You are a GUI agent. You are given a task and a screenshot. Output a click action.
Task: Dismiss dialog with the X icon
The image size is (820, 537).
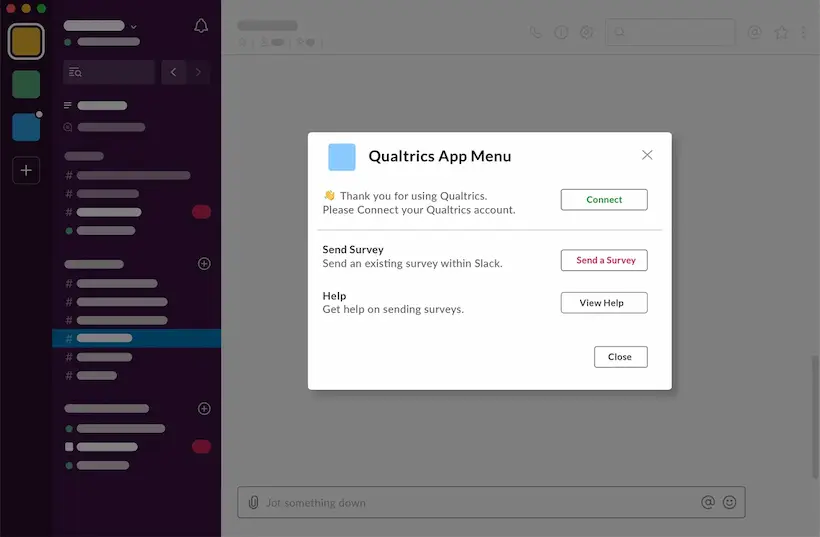point(647,155)
